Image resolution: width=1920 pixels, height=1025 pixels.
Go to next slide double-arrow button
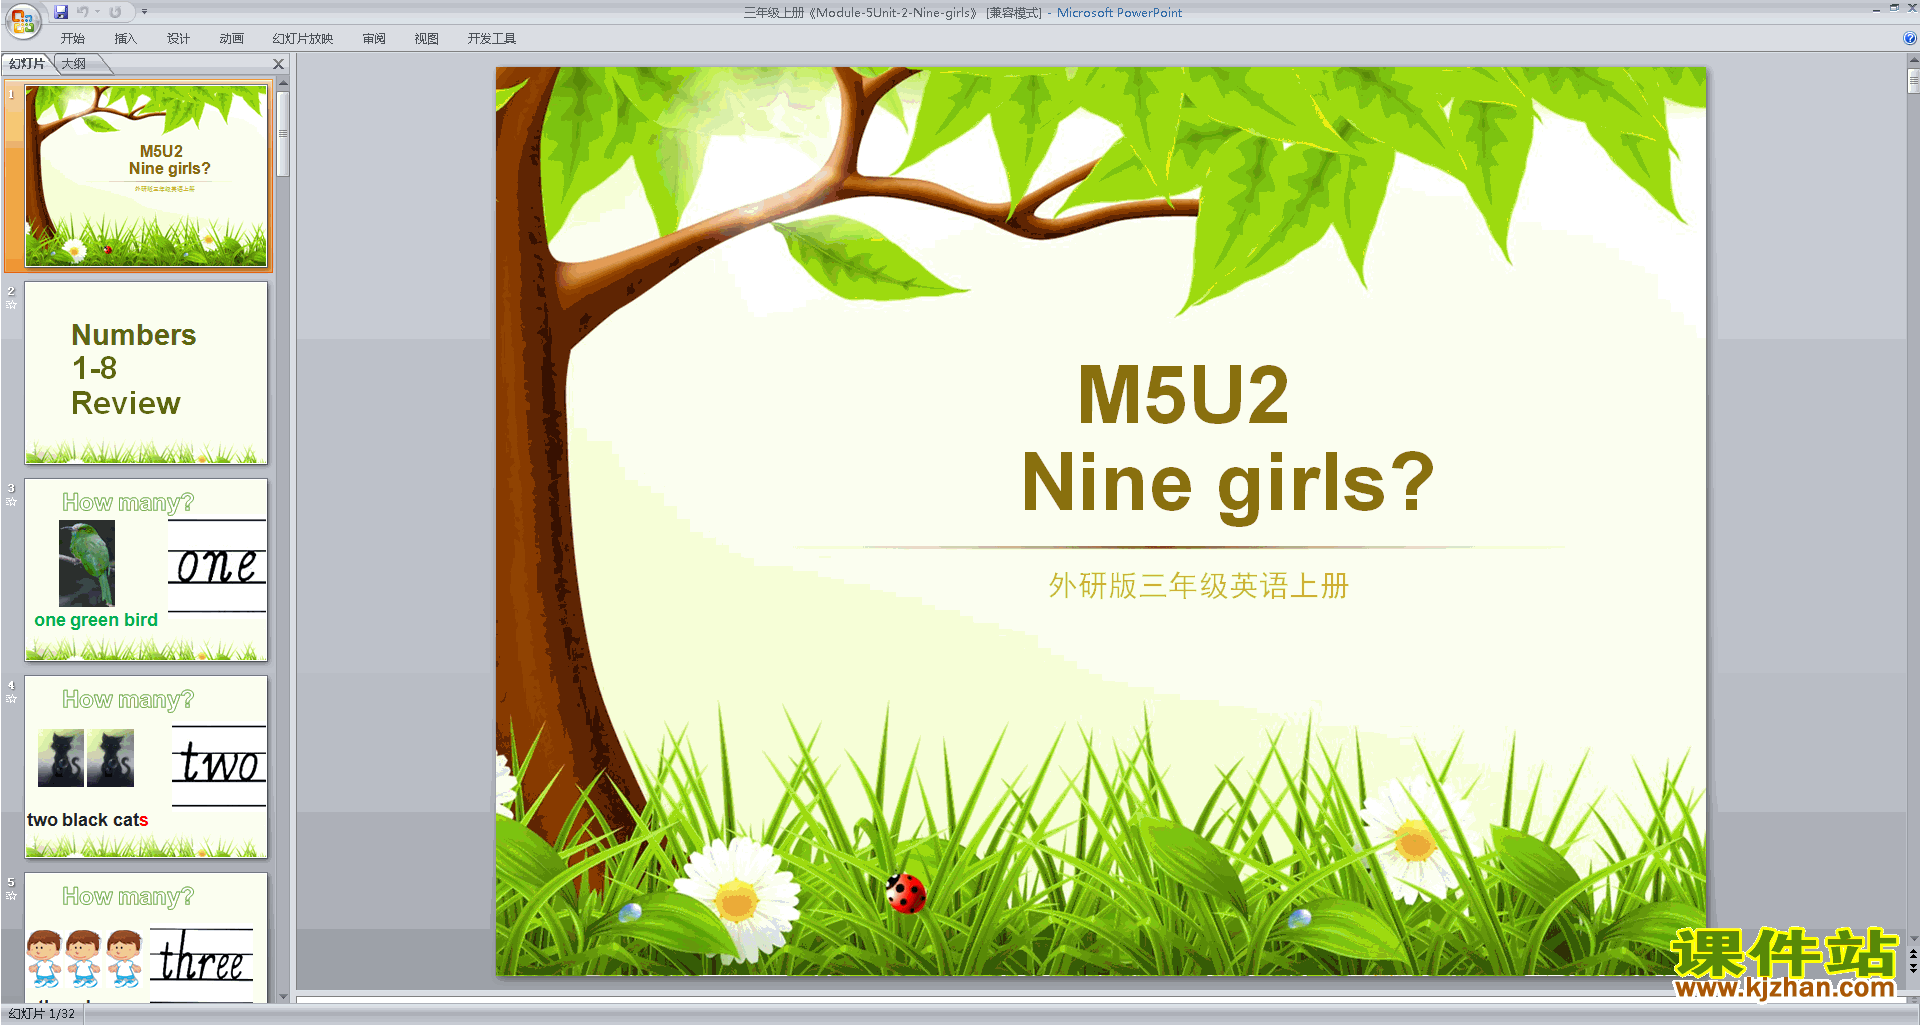pos(1913,968)
